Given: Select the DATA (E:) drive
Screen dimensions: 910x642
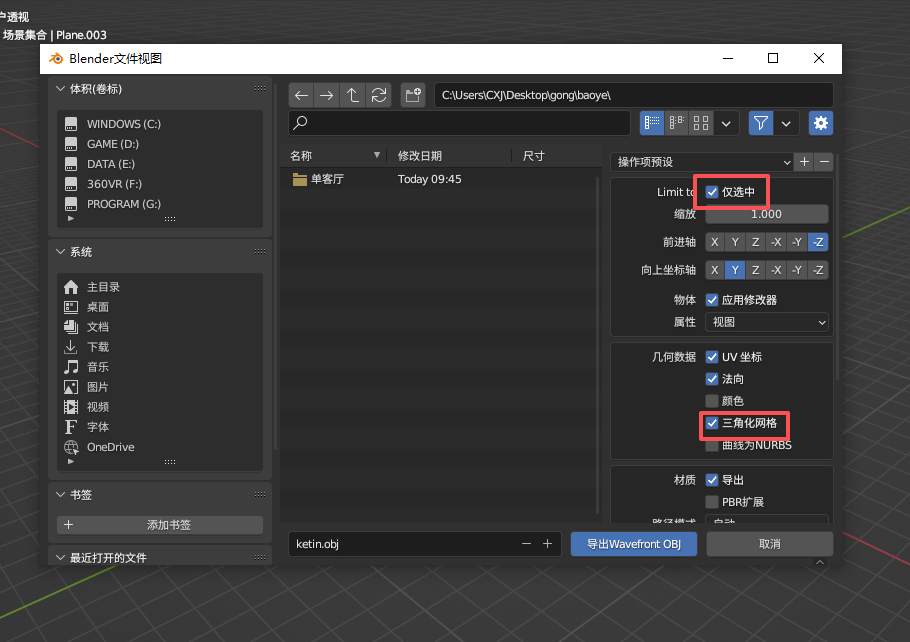Looking at the screenshot, I should click(110, 164).
